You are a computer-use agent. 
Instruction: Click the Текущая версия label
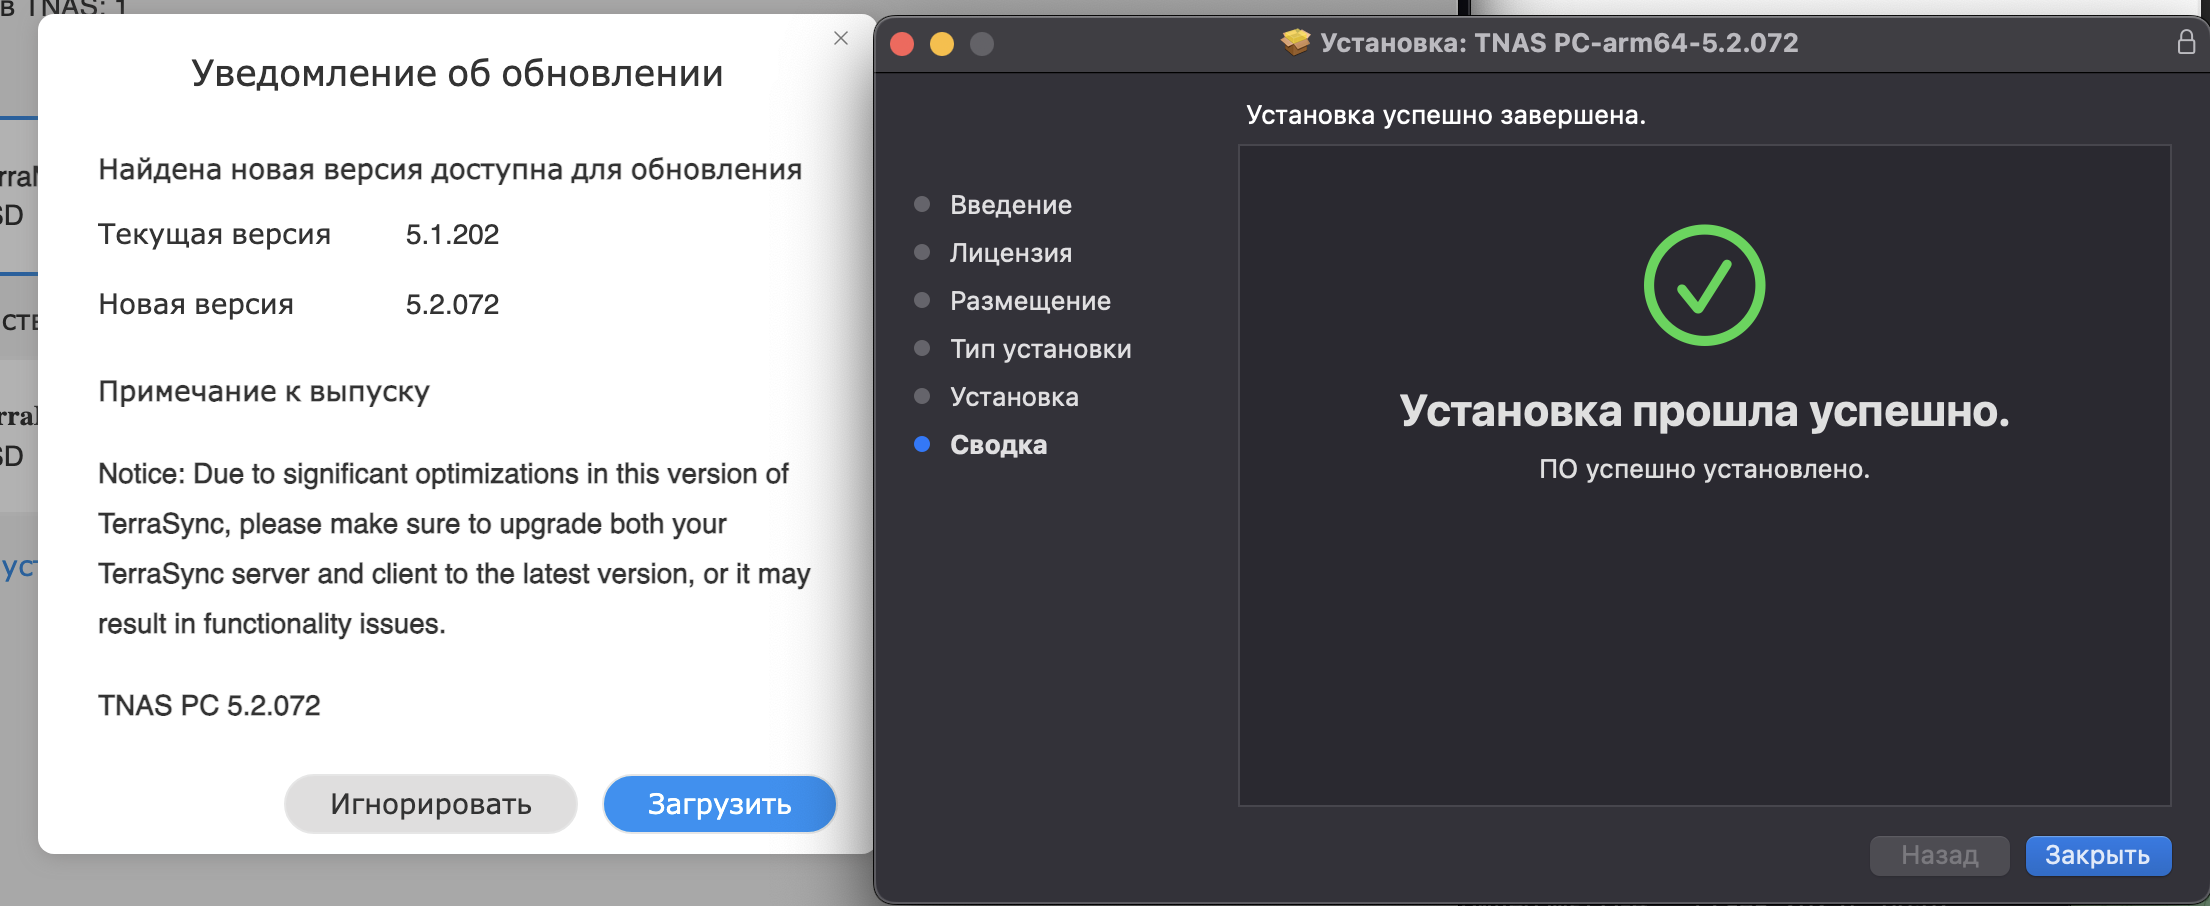[x=214, y=235]
